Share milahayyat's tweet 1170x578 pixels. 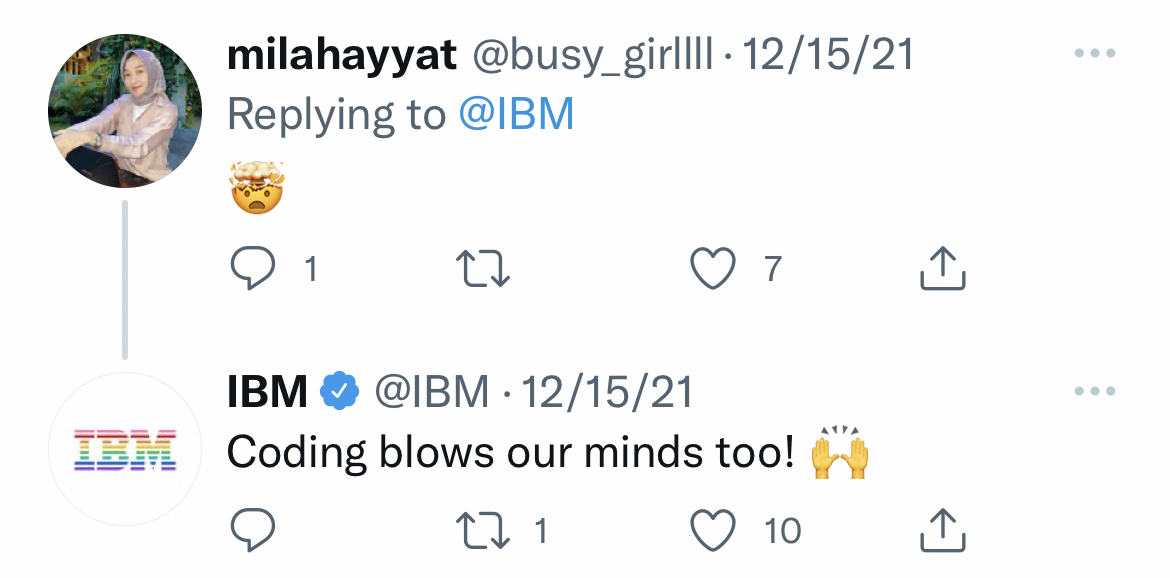tap(942, 268)
